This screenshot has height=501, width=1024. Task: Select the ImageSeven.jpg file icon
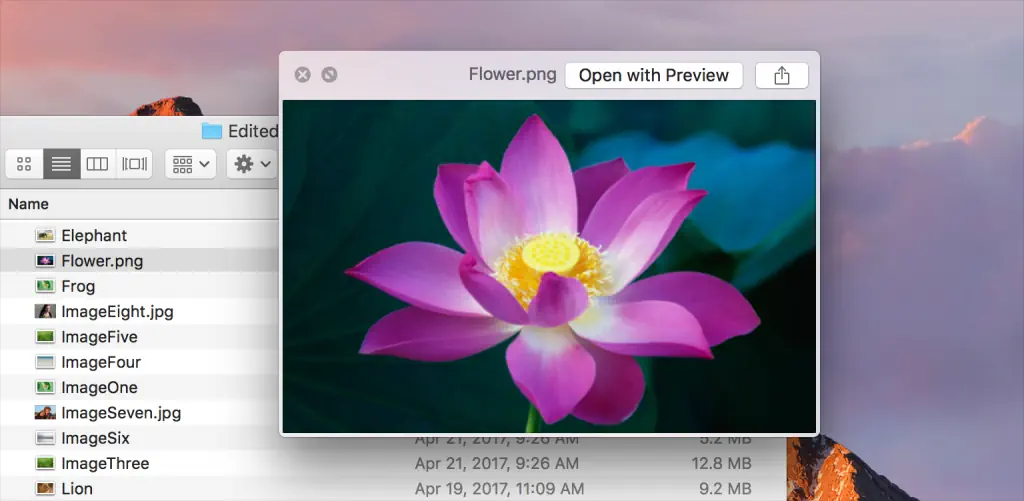coord(45,413)
